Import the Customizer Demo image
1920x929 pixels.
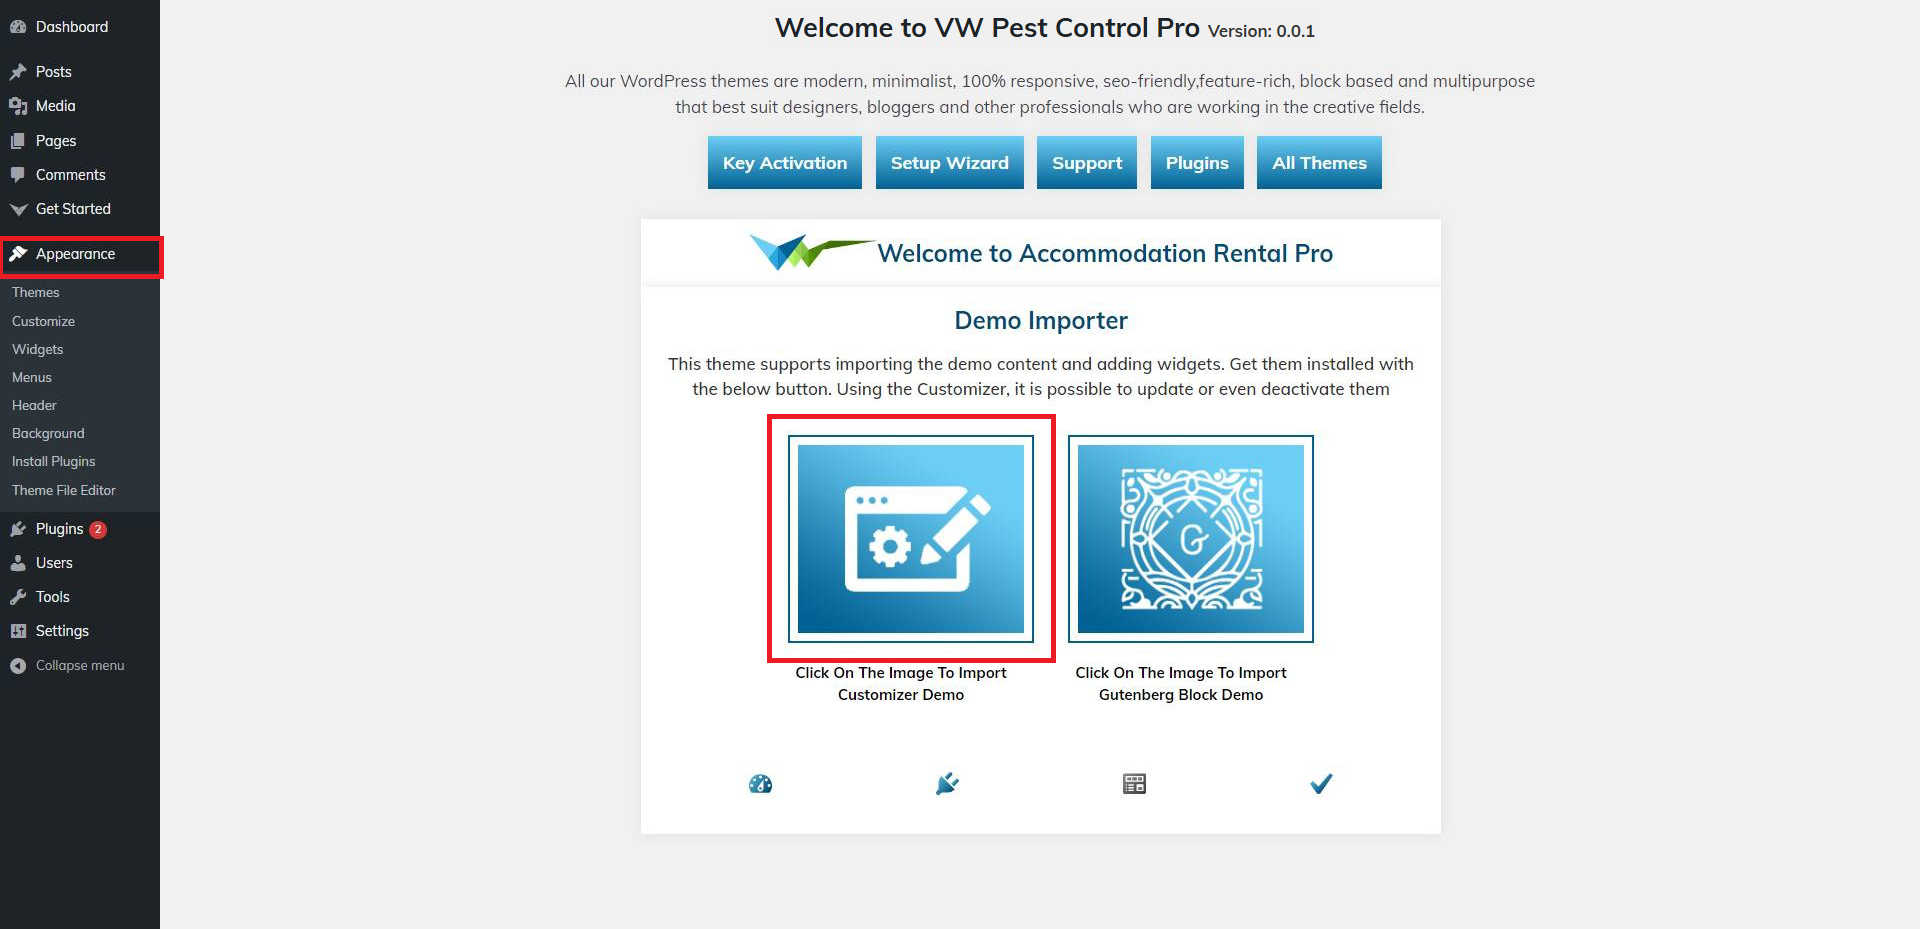point(911,539)
